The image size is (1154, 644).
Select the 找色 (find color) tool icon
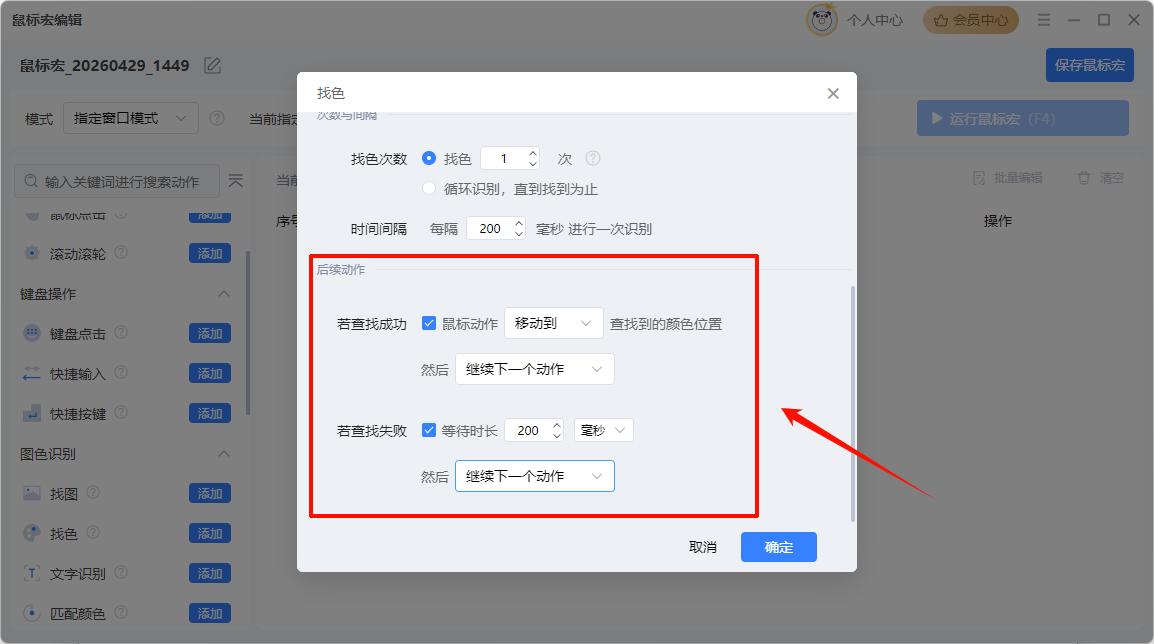(x=32, y=533)
